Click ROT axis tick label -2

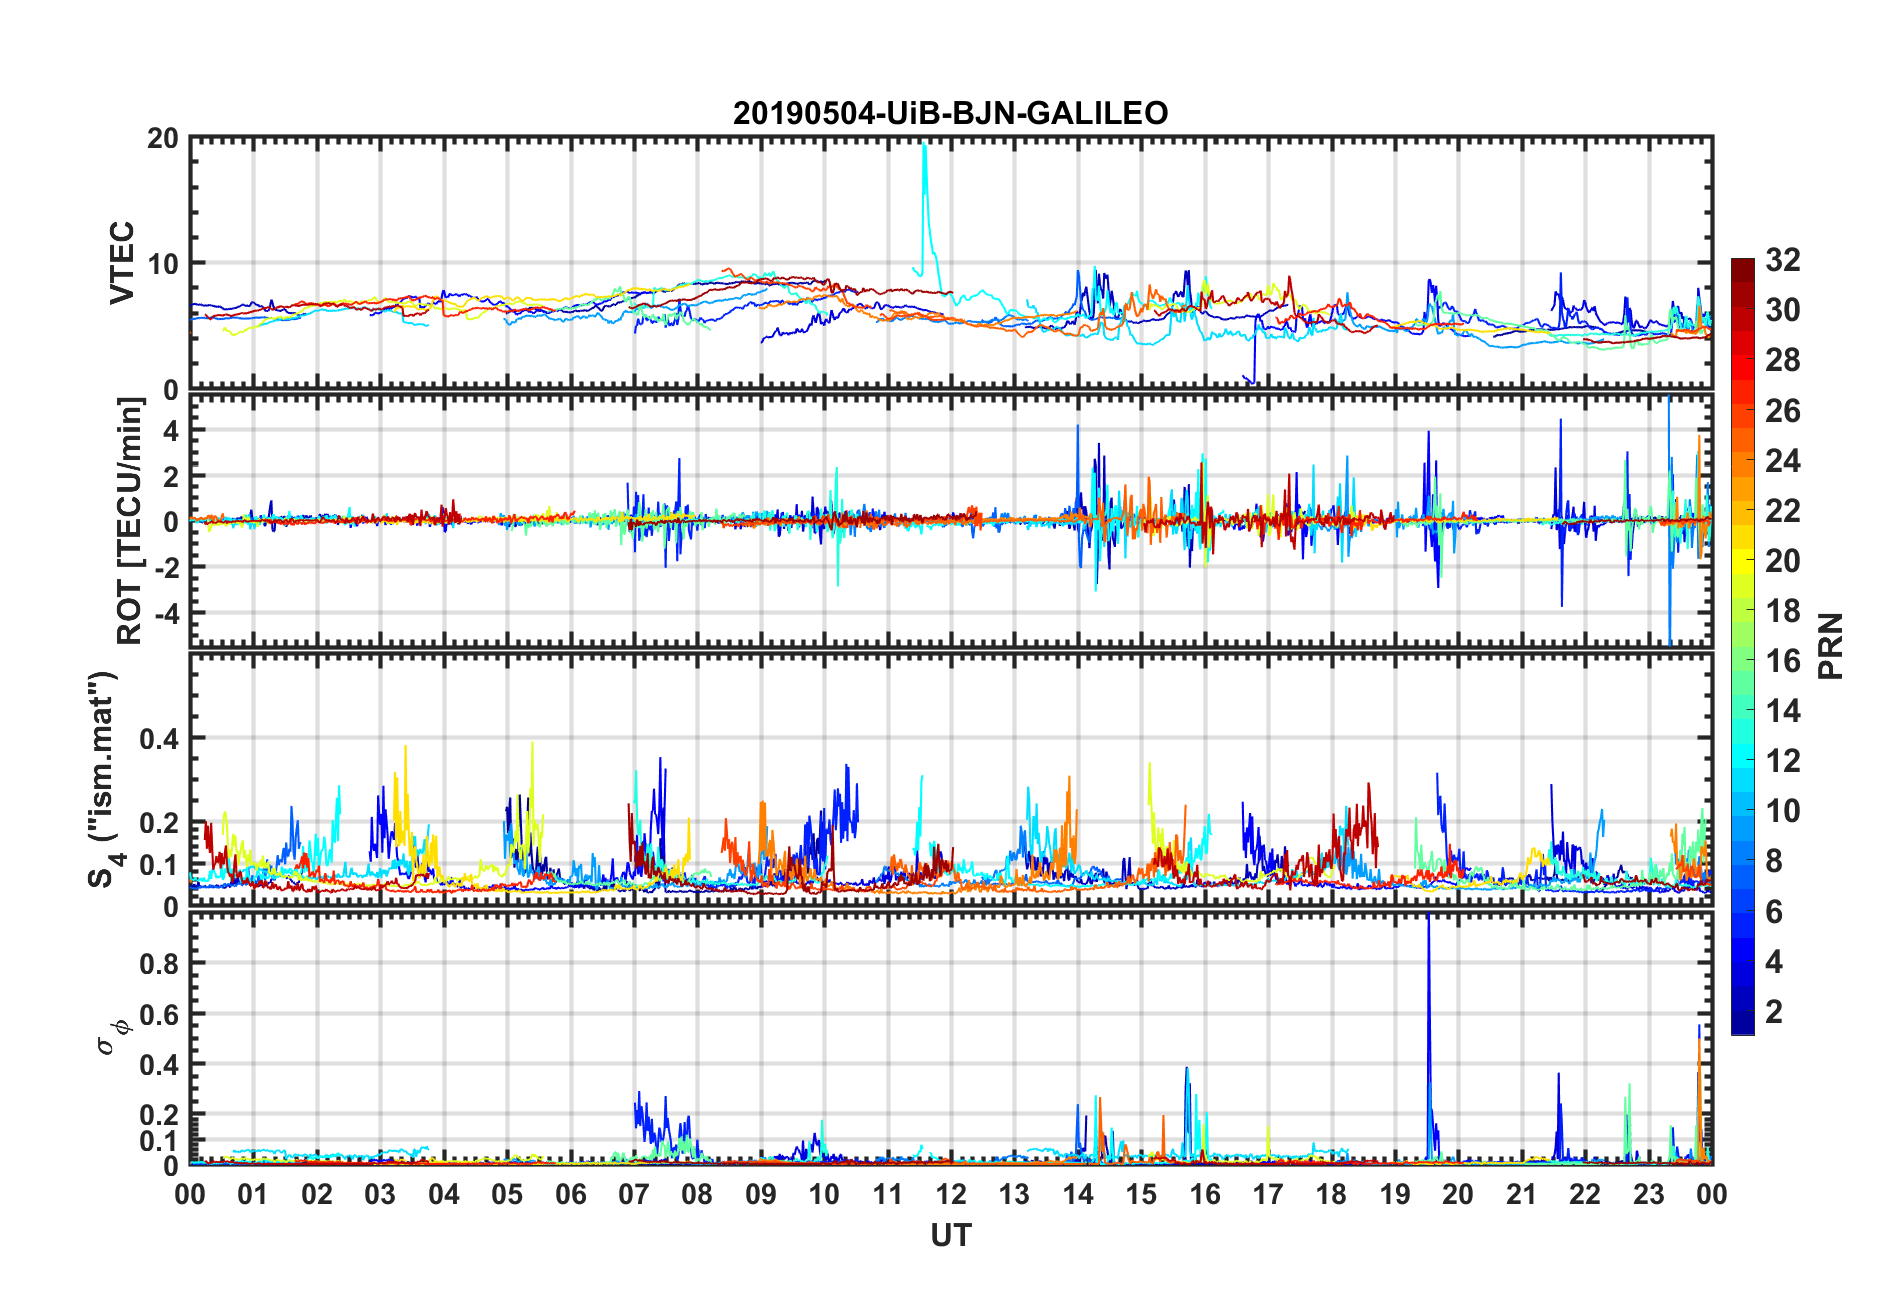168,566
